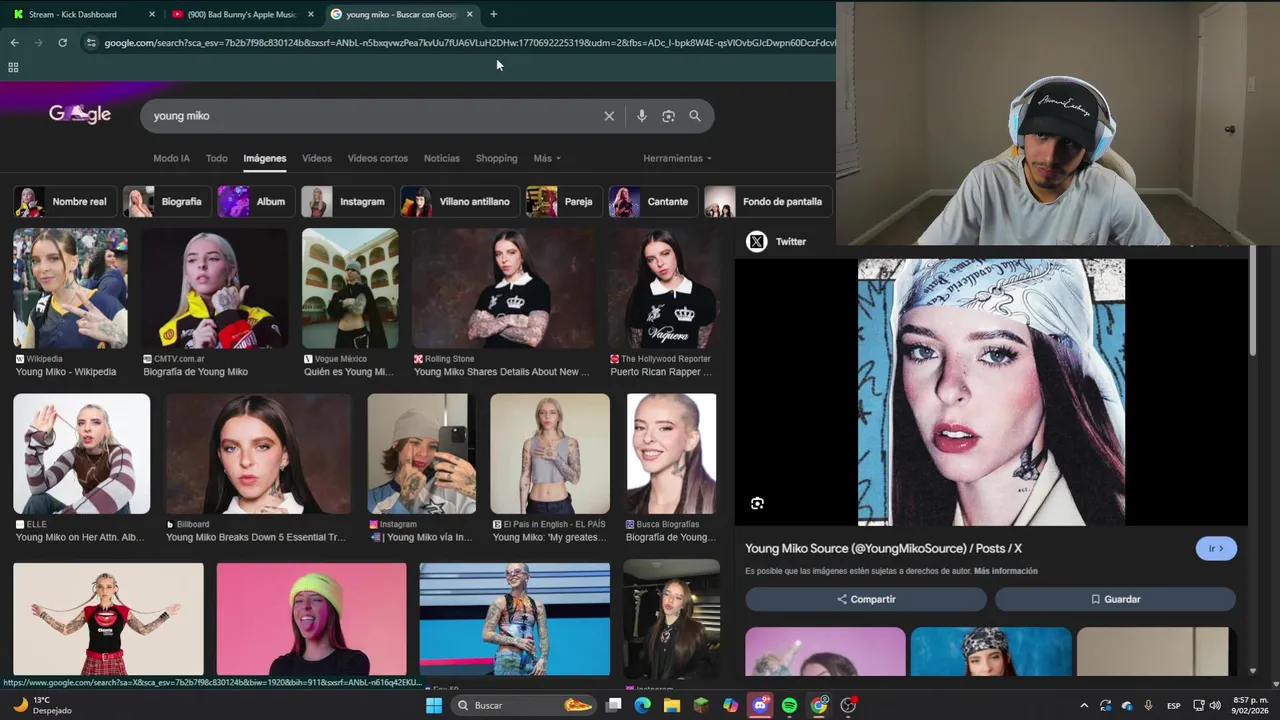Filter images by Pareja chip

[564, 201]
